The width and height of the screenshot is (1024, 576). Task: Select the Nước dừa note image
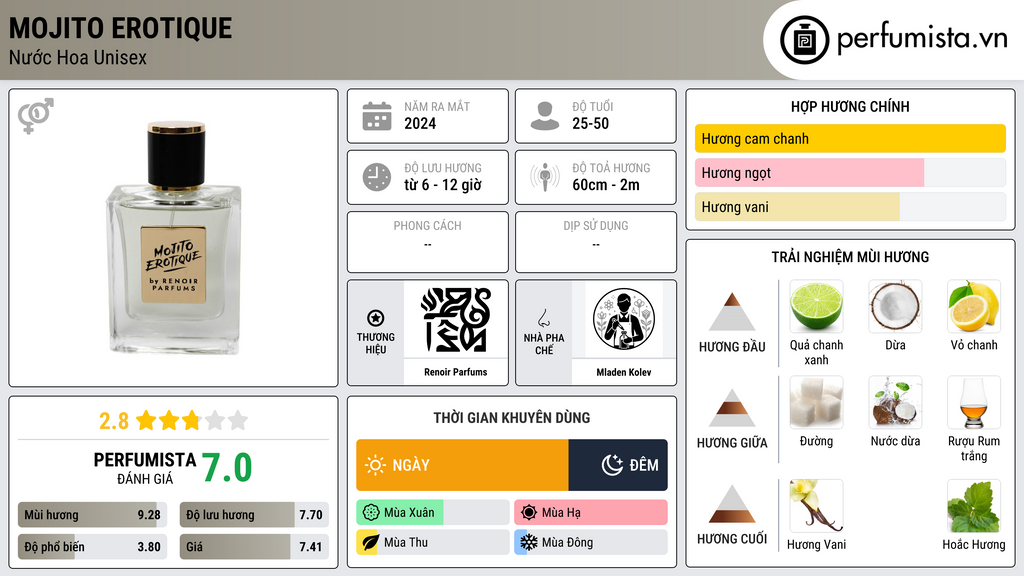895,402
